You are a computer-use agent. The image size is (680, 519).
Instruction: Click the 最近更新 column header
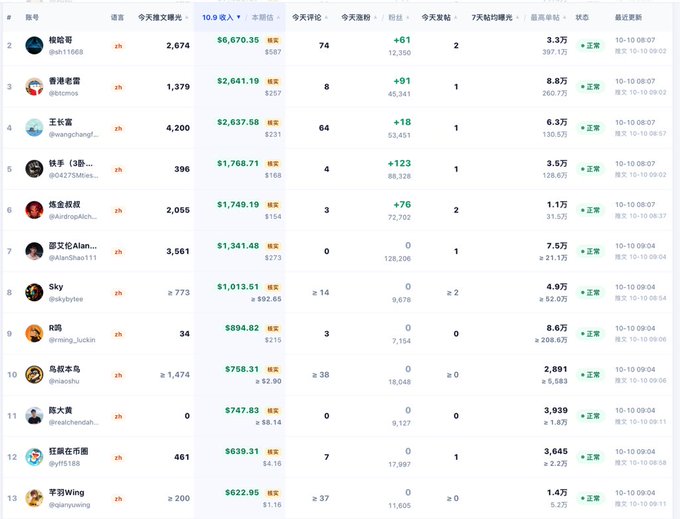628,17
